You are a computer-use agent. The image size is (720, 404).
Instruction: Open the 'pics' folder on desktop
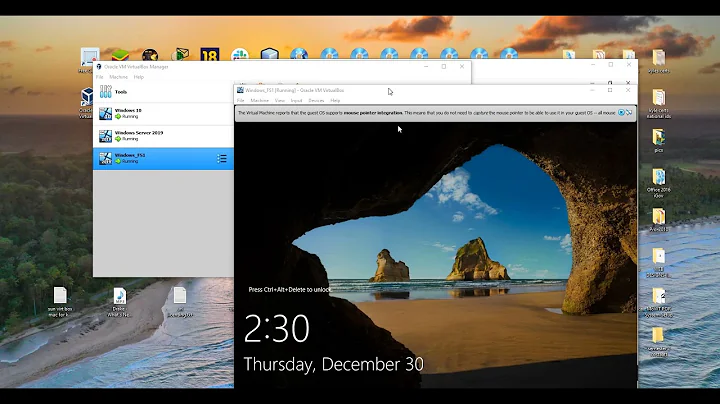point(658,140)
